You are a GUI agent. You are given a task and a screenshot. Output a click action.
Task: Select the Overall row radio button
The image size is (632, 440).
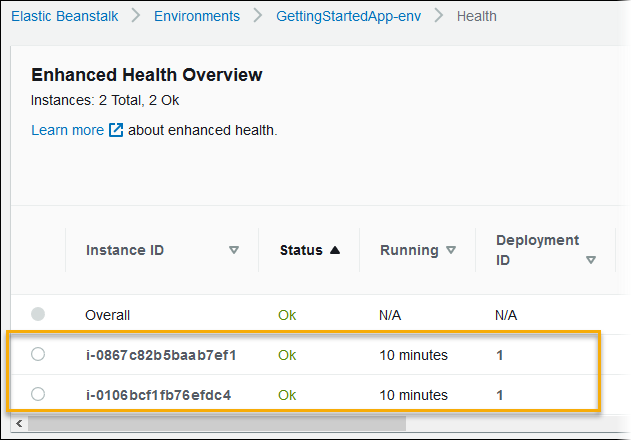(x=38, y=314)
